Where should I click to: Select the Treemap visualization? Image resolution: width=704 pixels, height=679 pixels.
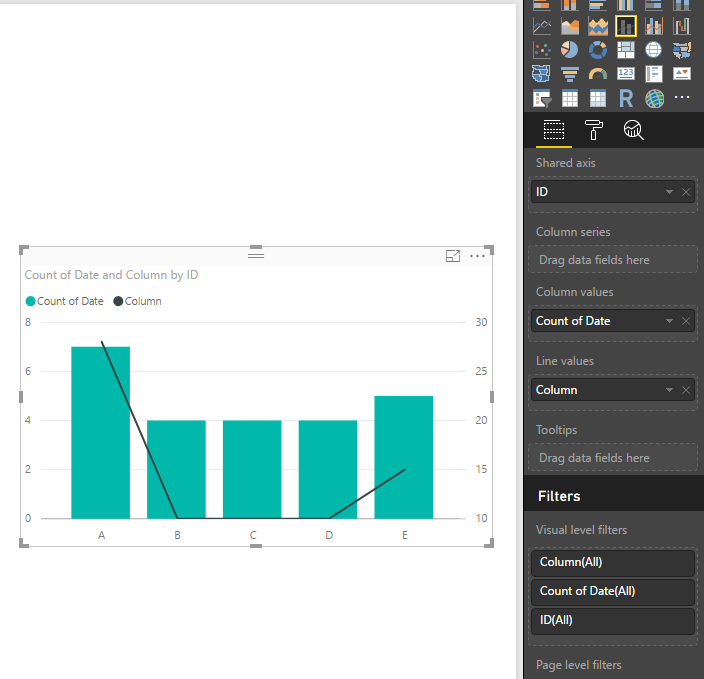point(625,50)
